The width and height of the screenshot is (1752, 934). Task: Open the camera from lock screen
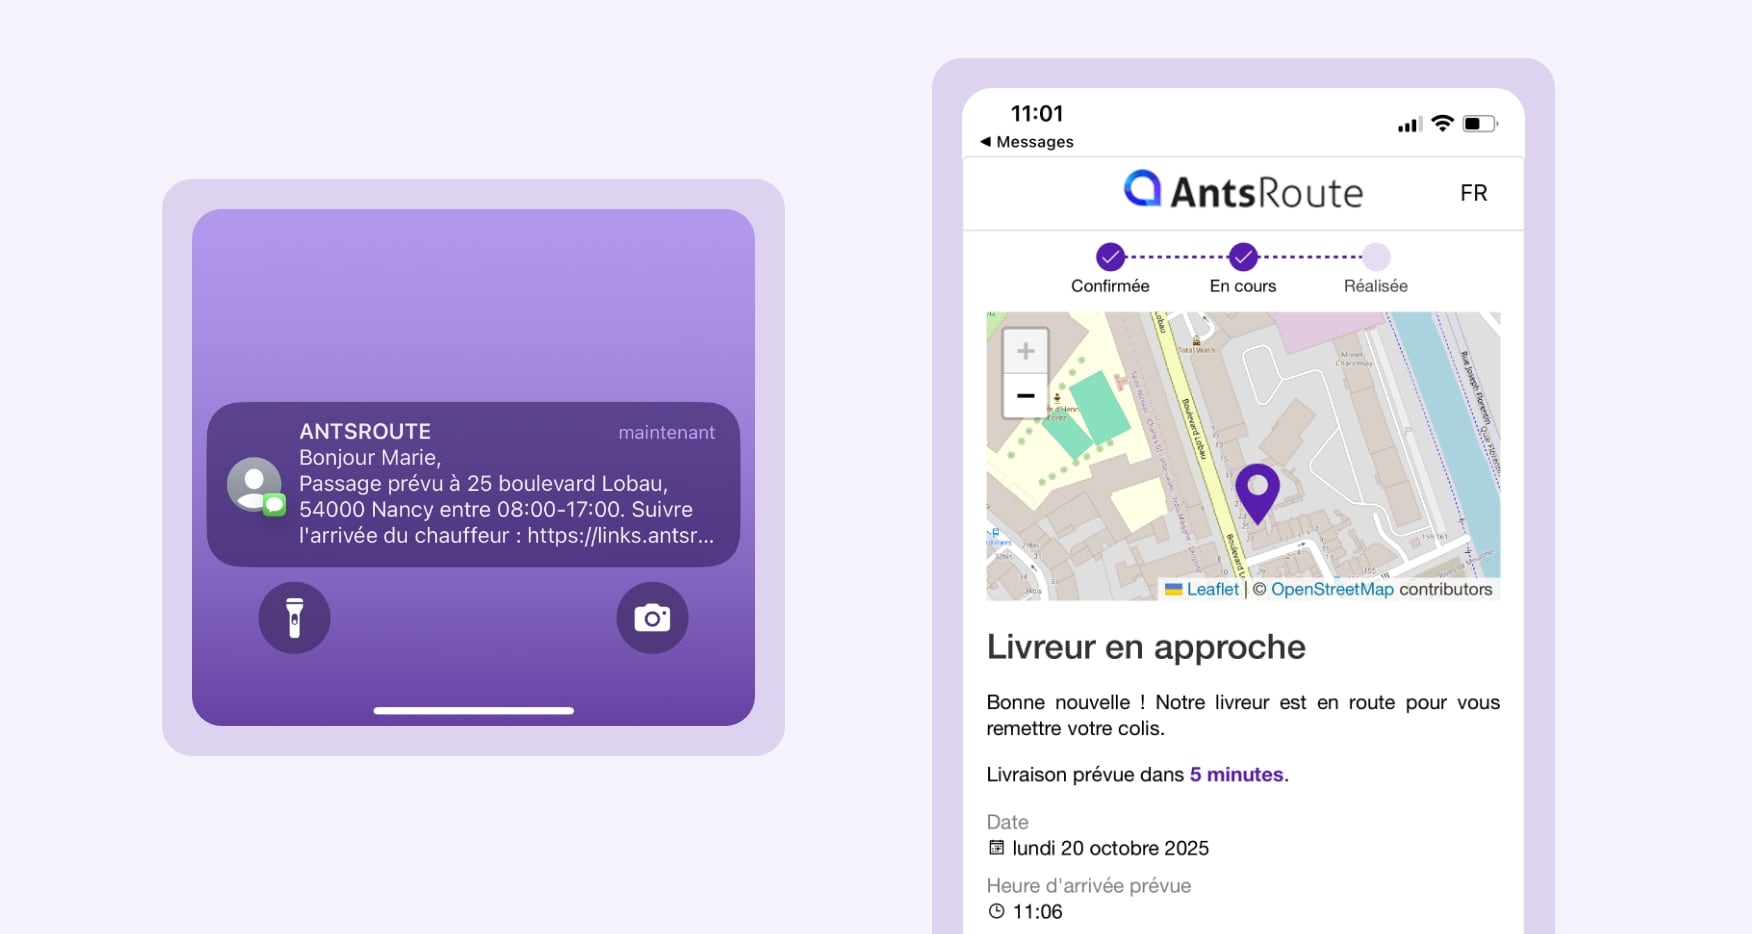tap(652, 618)
